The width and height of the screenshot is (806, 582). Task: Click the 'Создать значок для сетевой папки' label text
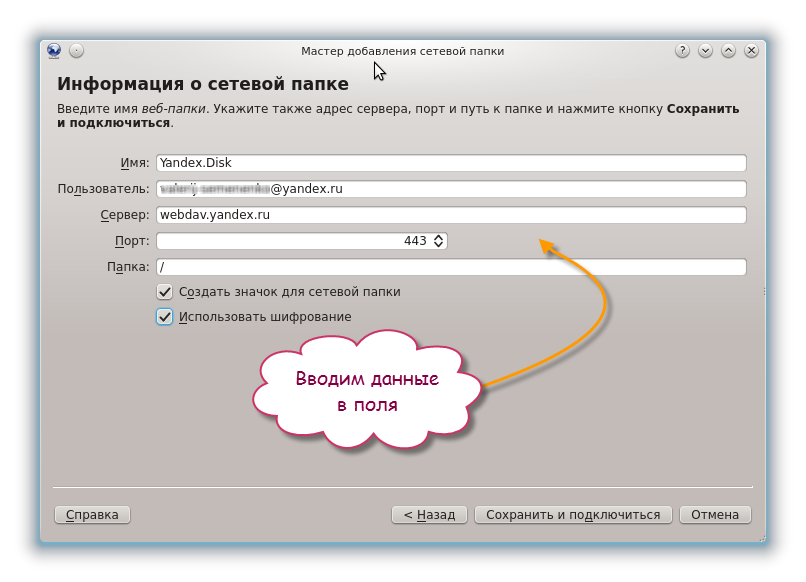click(x=290, y=292)
